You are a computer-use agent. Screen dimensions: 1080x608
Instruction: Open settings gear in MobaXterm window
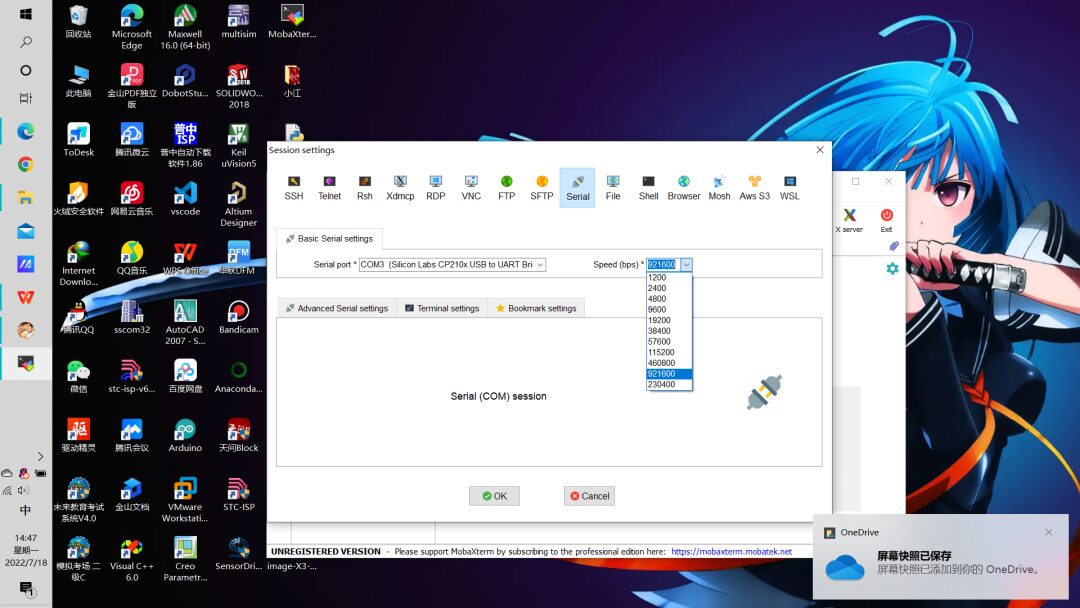coord(892,269)
